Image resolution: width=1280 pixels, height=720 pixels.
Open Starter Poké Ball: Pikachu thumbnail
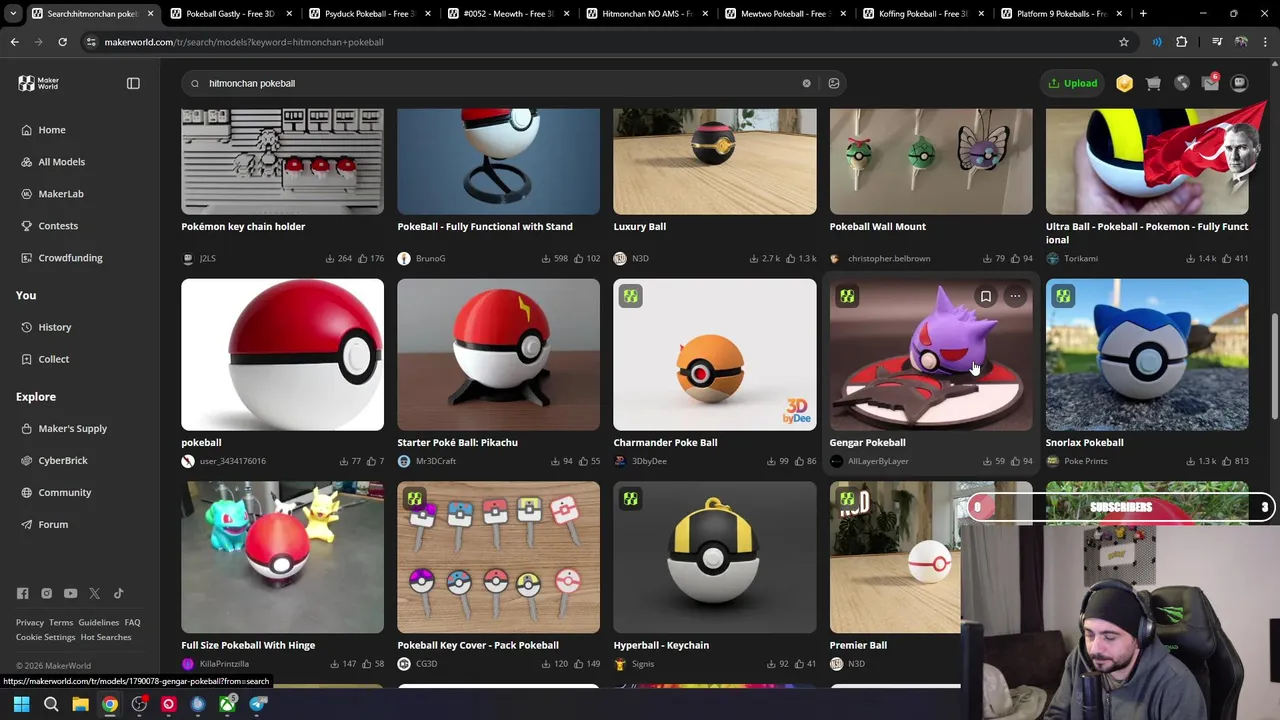[x=498, y=354]
